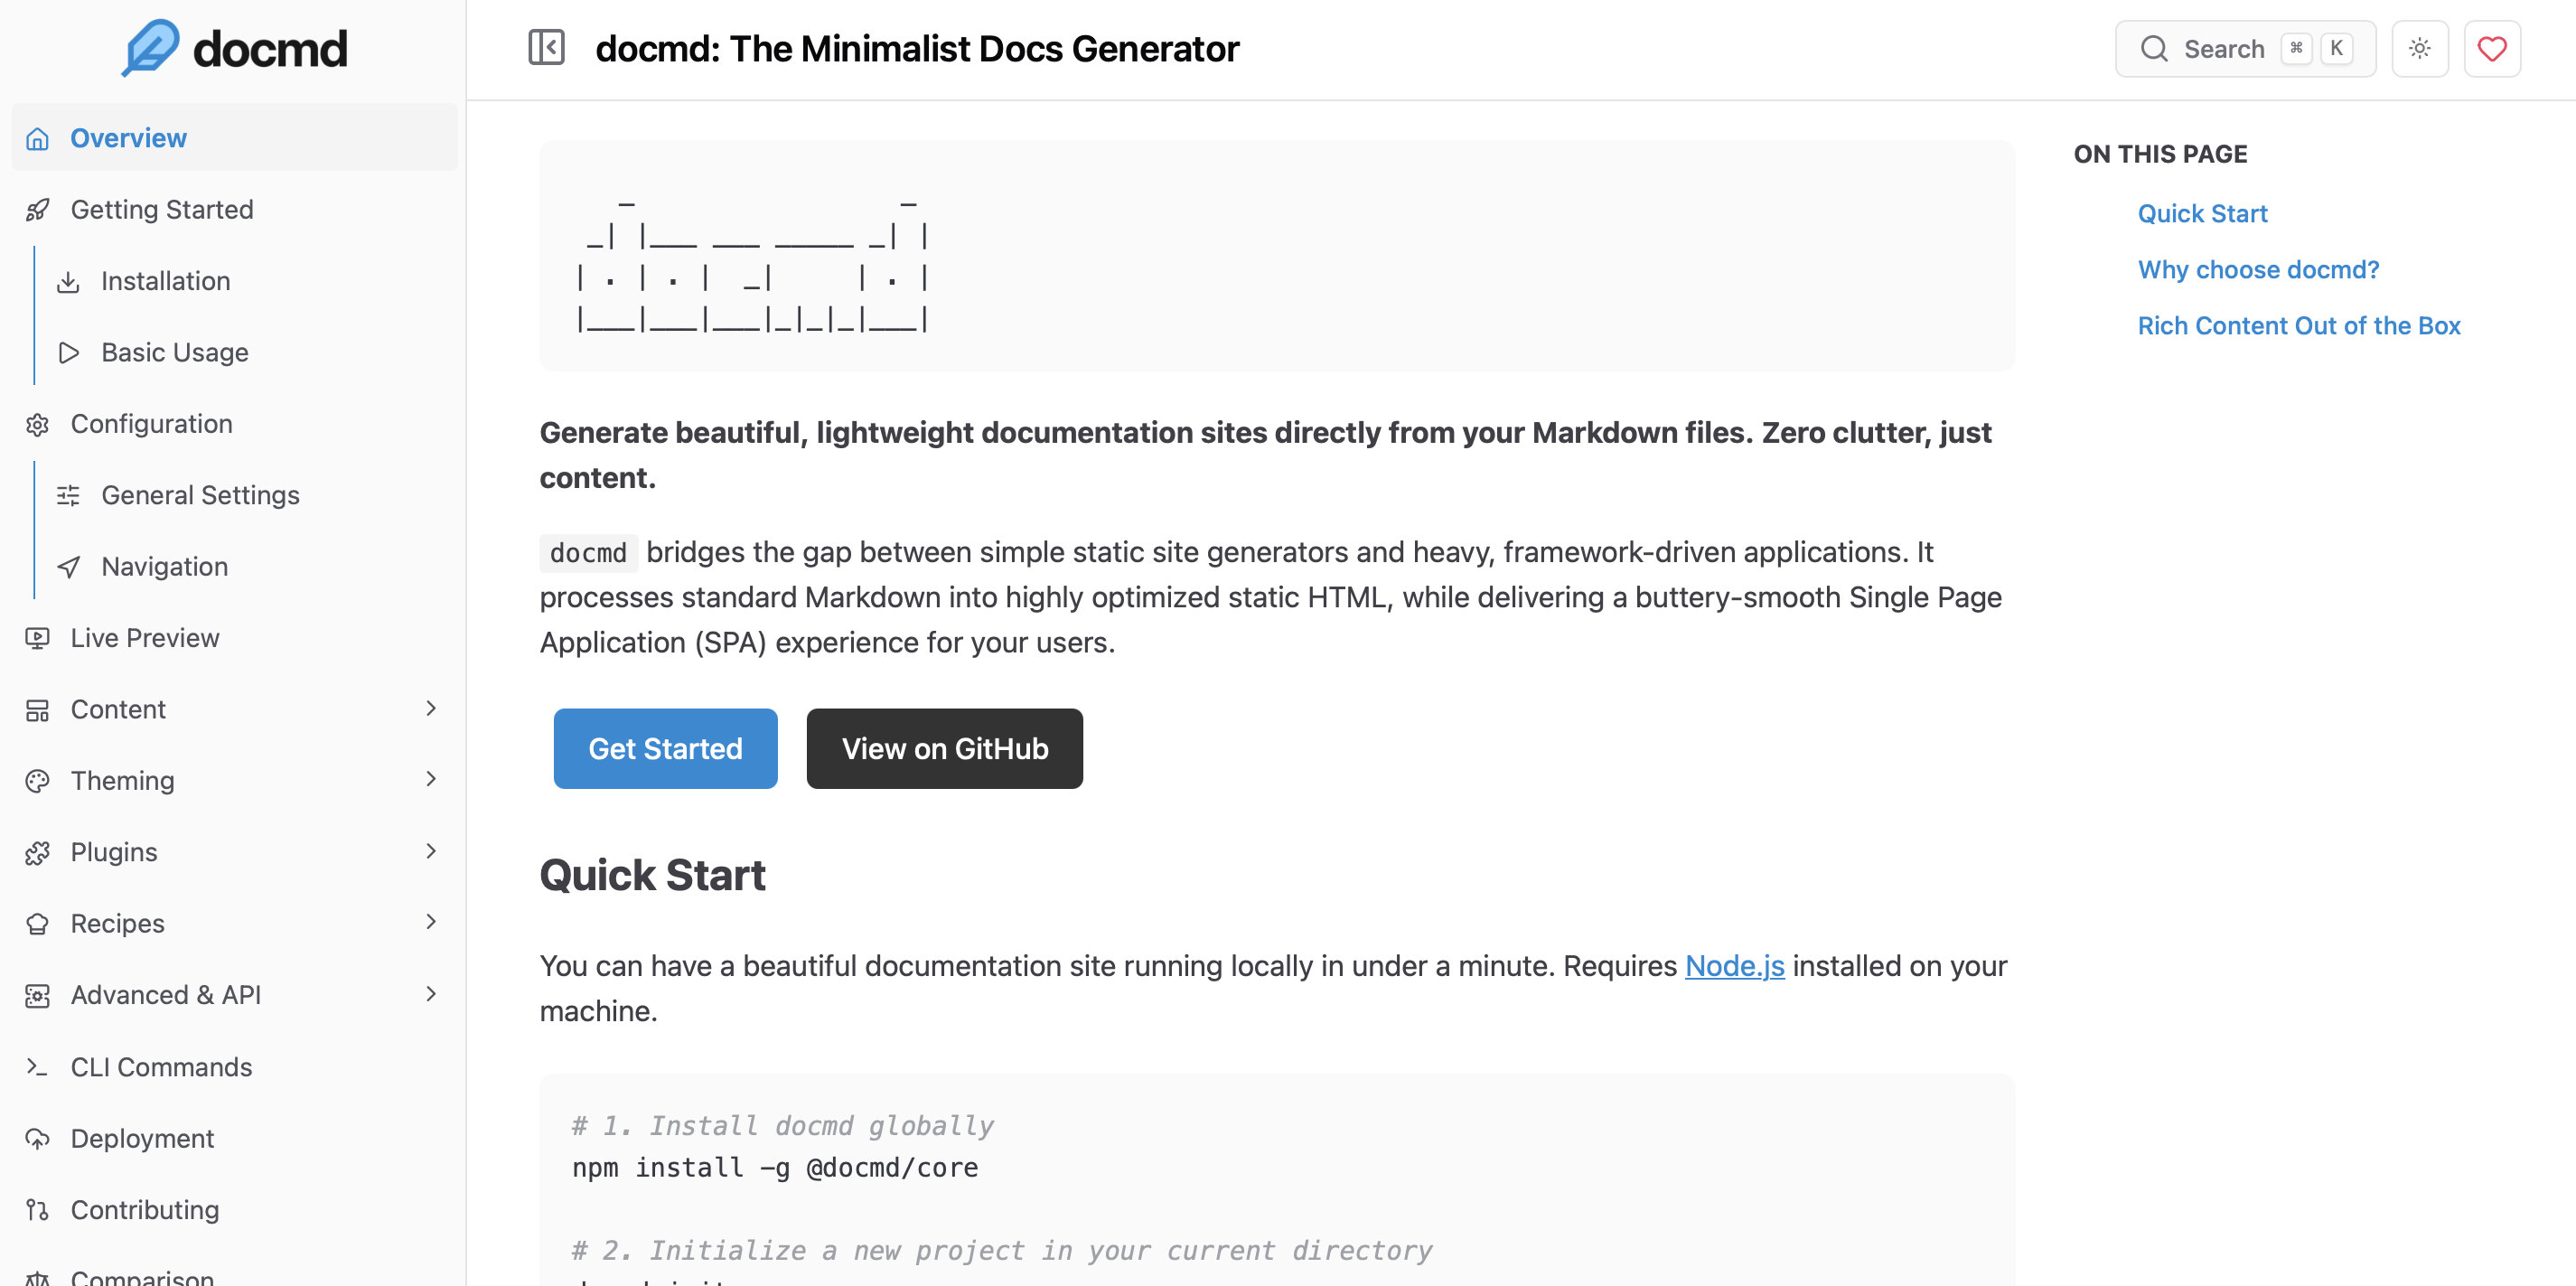The width and height of the screenshot is (2576, 1286).
Task: Expand the Content section chevron
Action: (x=431, y=709)
